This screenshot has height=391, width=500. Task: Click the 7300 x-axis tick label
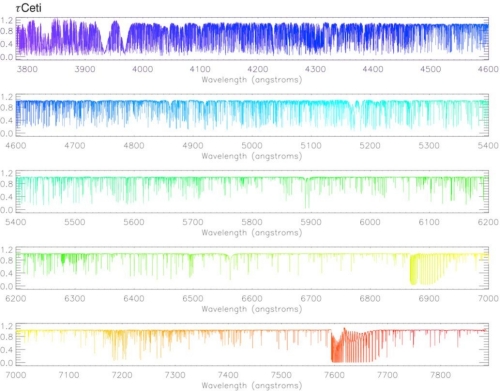pos(175,375)
